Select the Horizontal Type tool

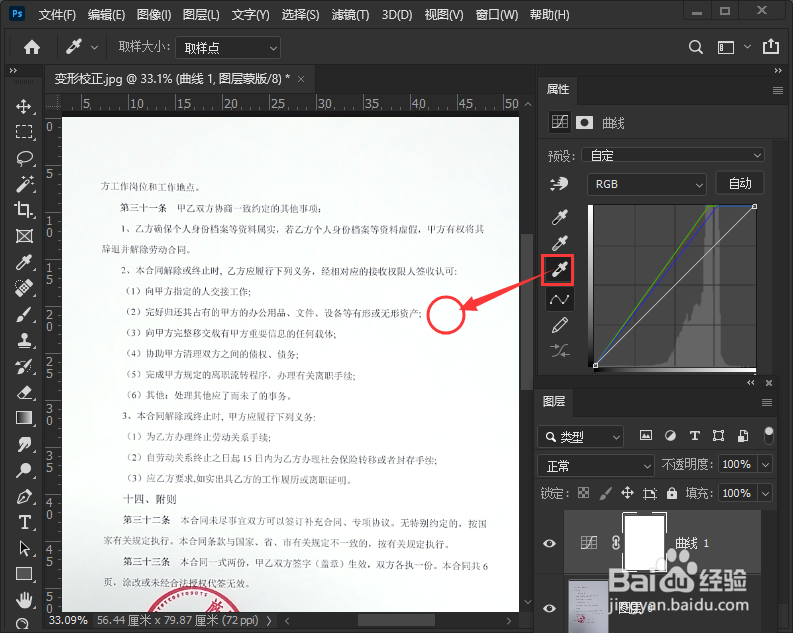(x=24, y=522)
